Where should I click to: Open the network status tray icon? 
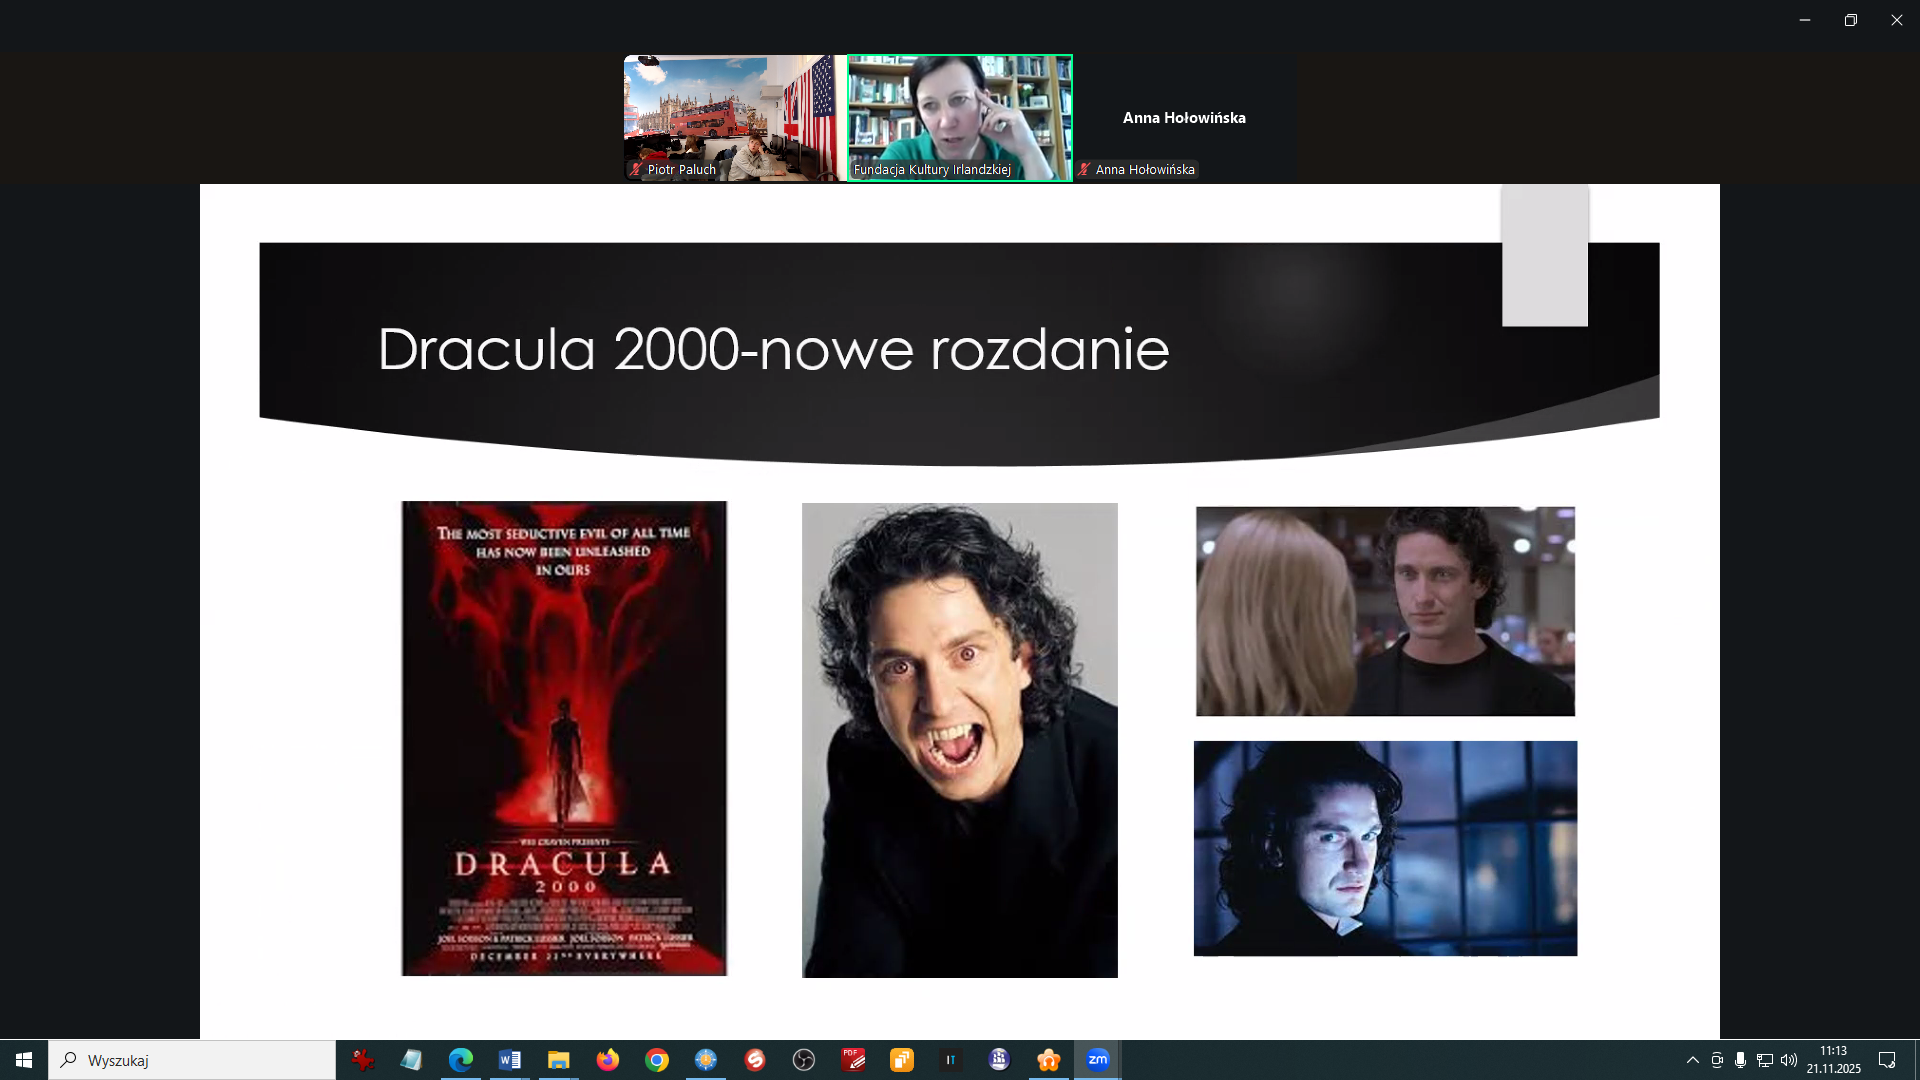tap(1765, 1060)
